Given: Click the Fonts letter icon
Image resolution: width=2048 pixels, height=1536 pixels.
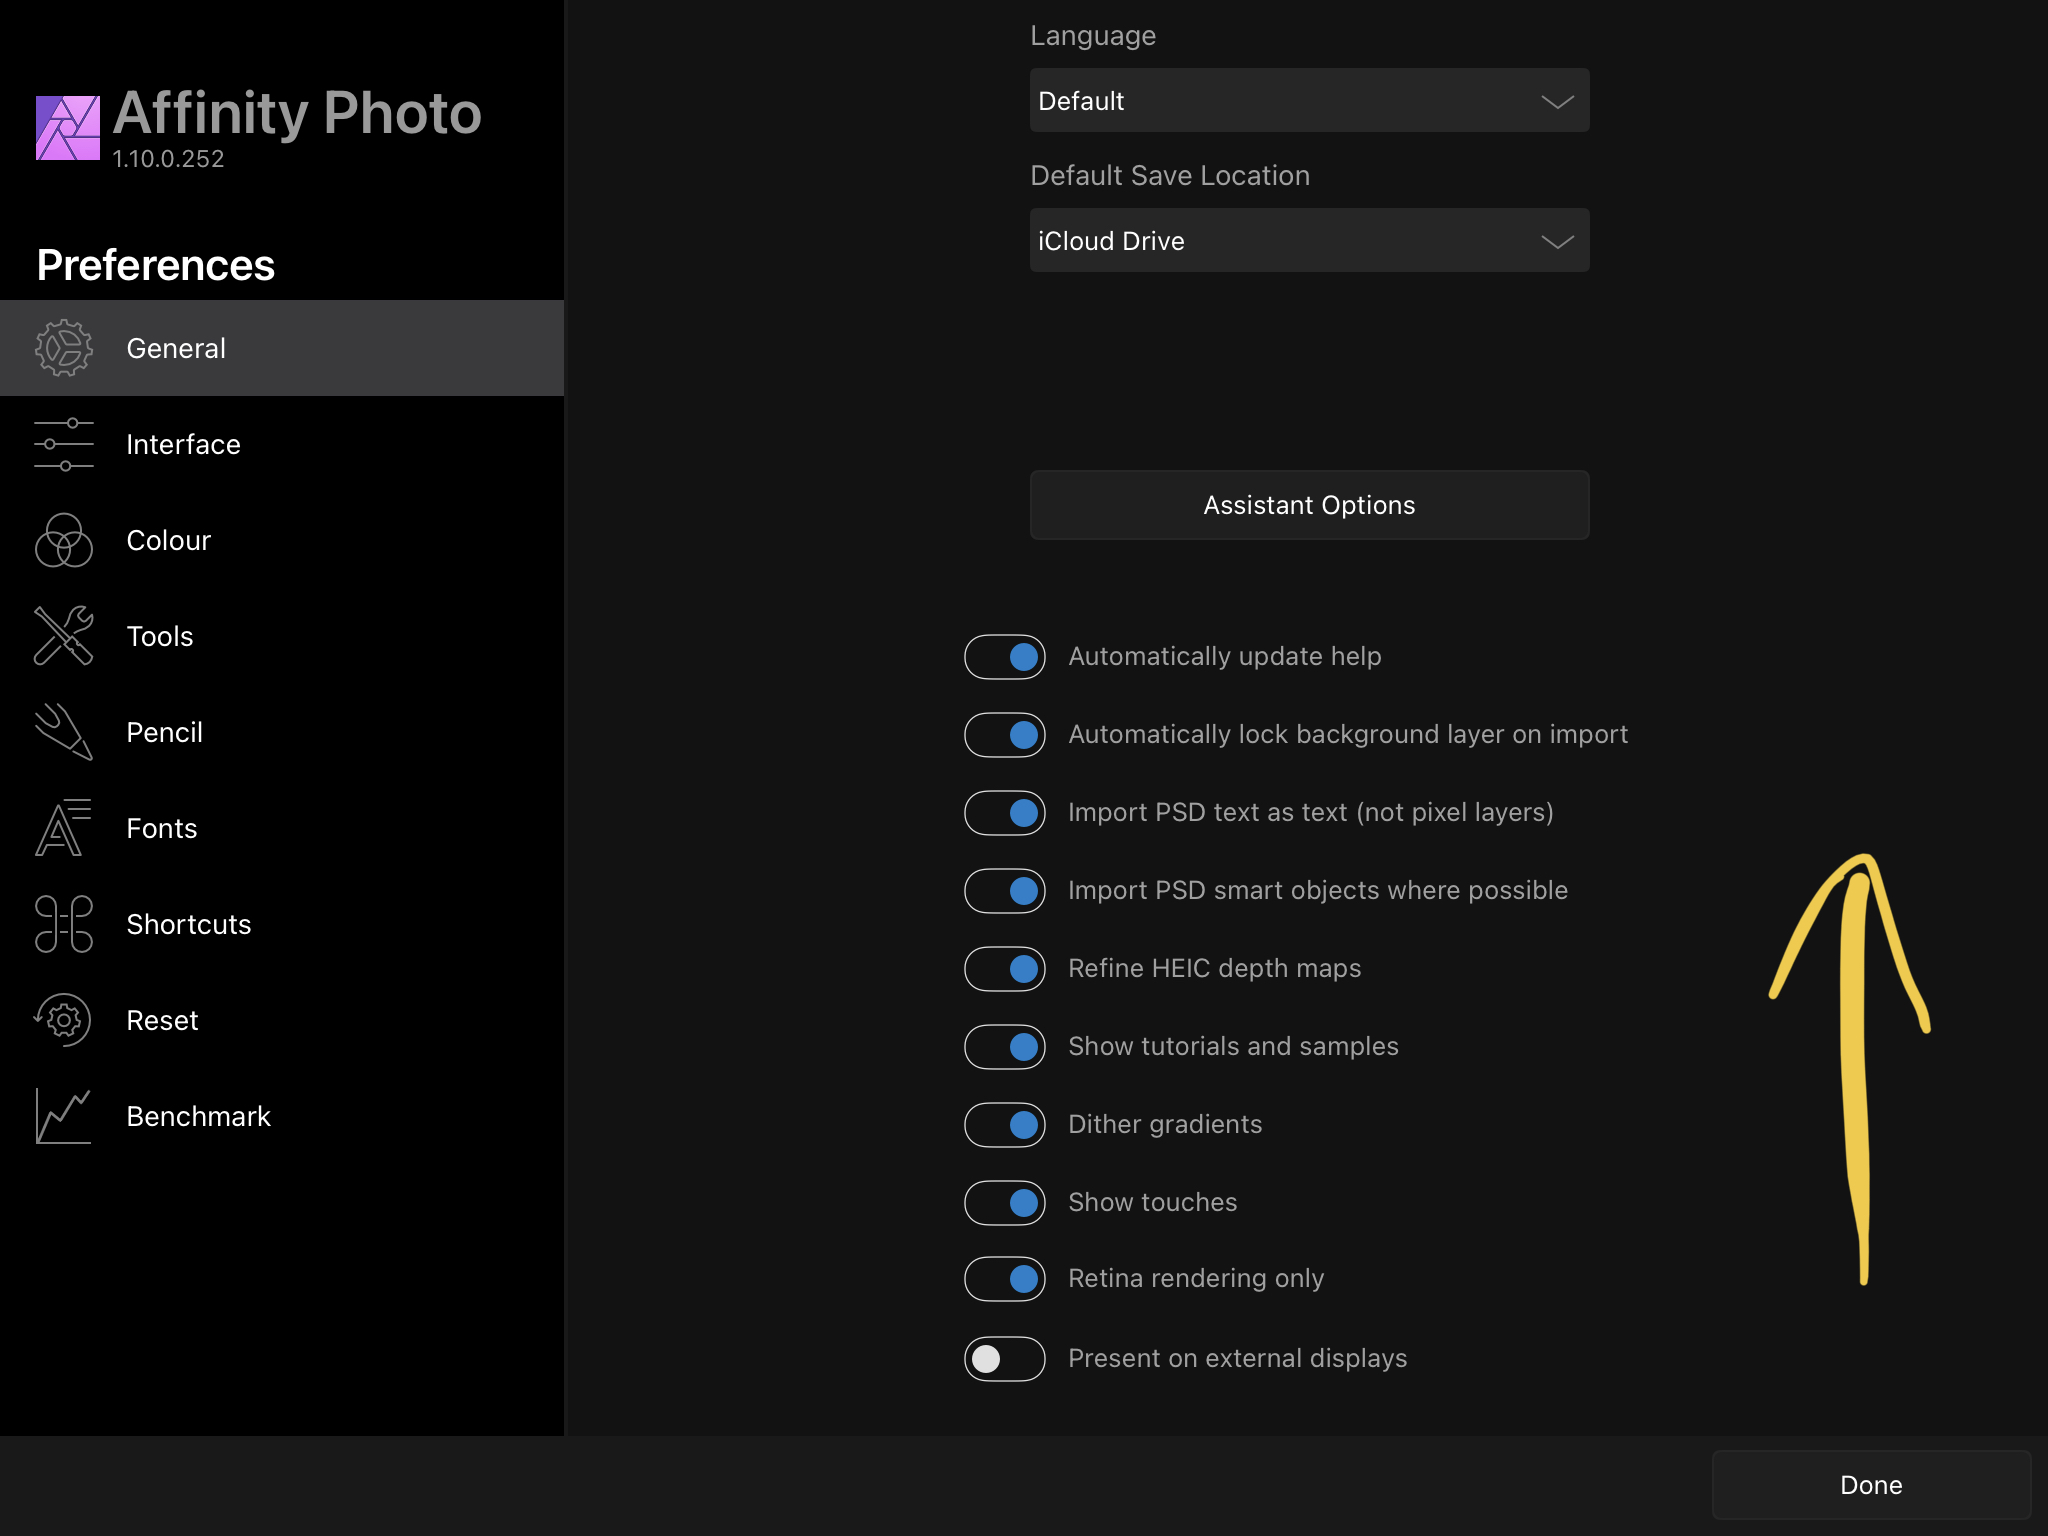Looking at the screenshot, I should pos(64,828).
